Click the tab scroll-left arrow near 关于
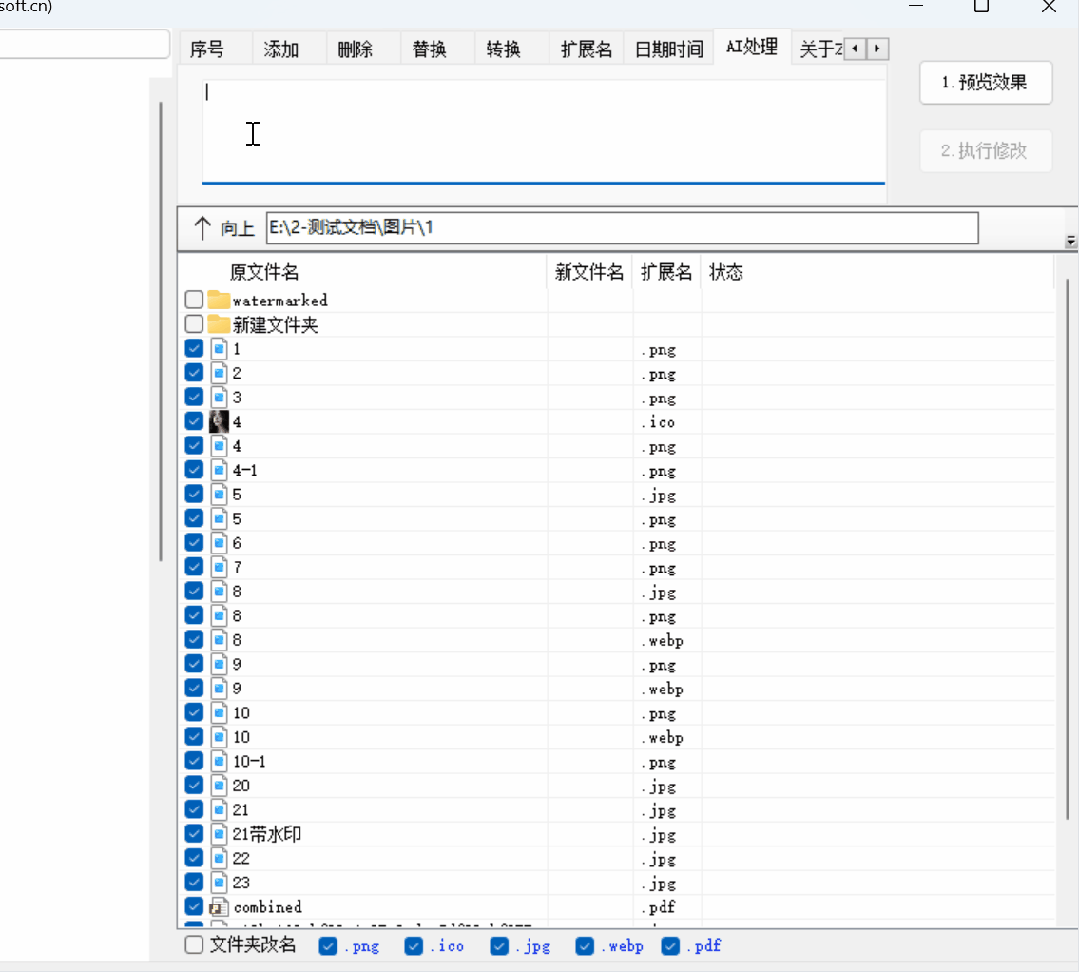 (x=856, y=48)
